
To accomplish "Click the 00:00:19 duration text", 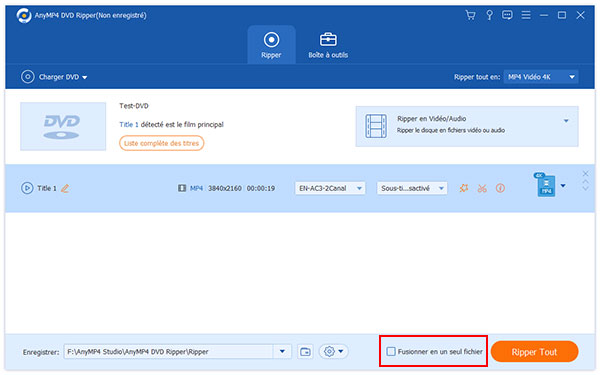I will [261, 188].
